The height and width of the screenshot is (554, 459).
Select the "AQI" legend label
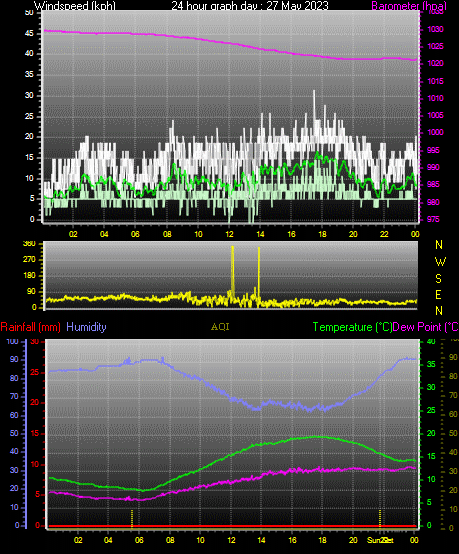click(x=220, y=327)
